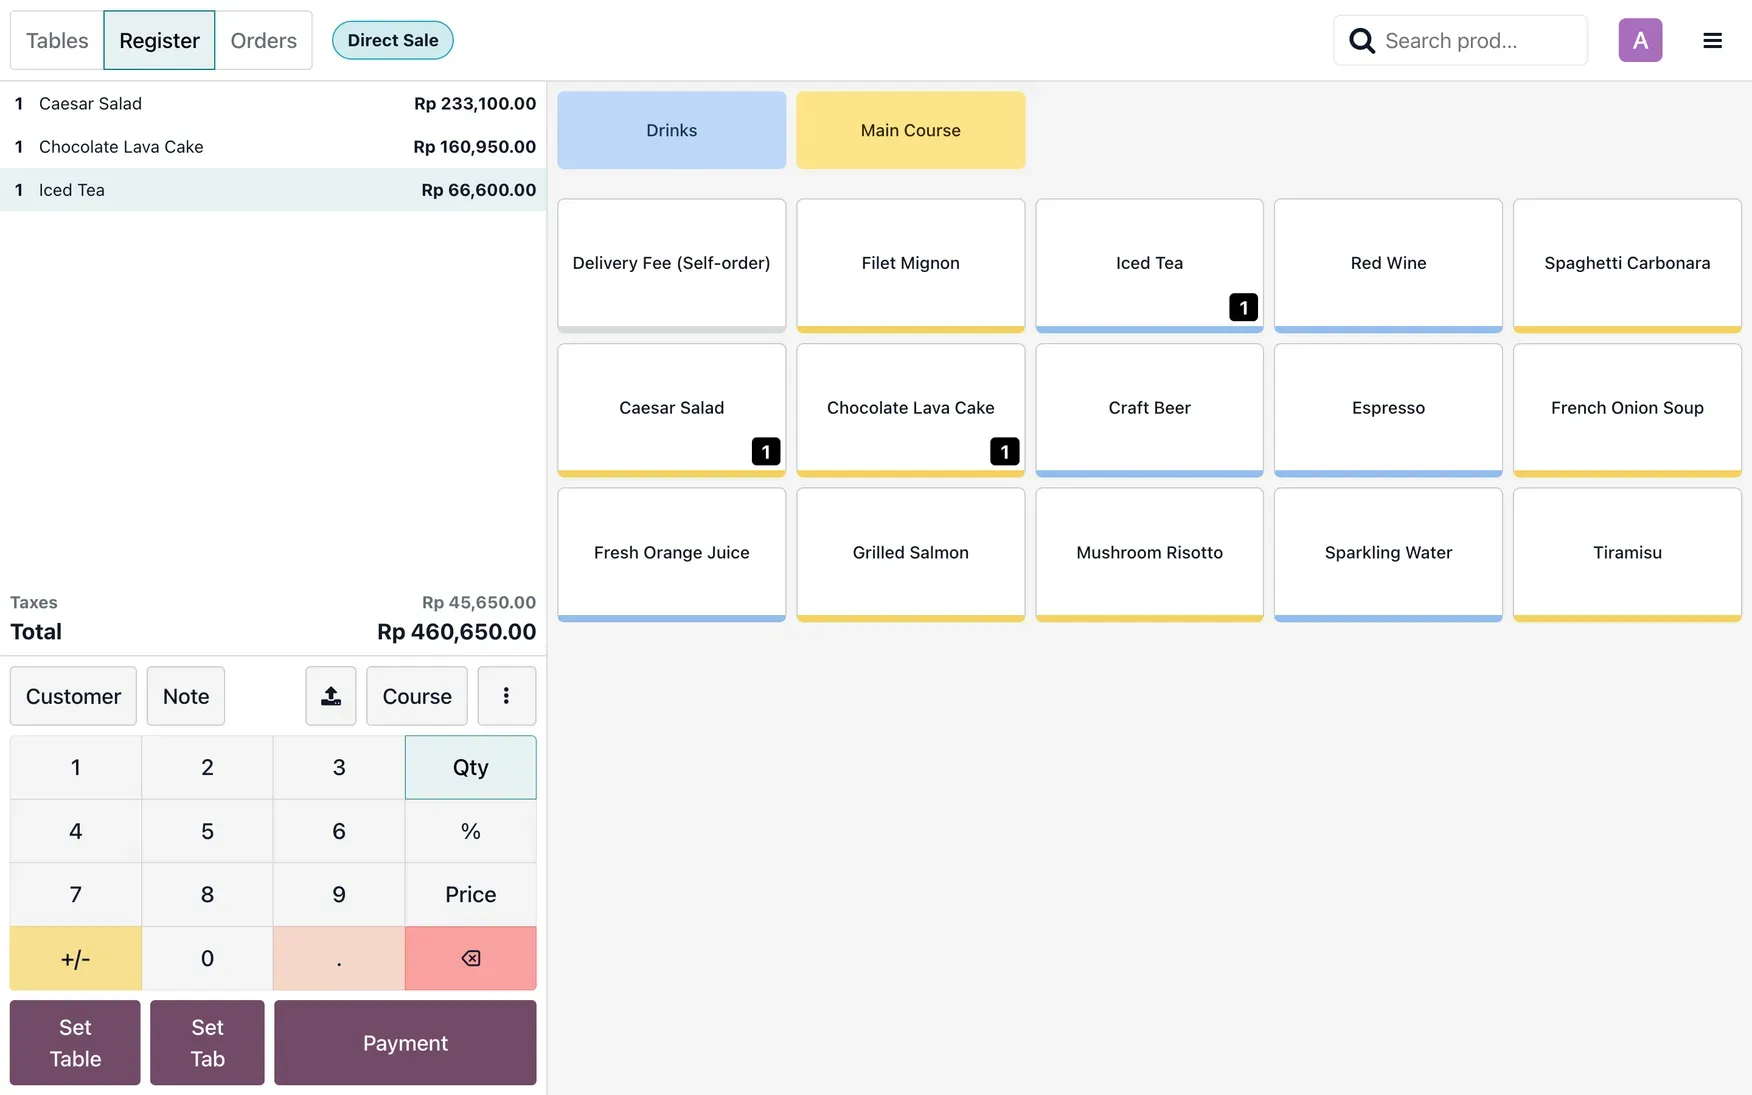Select the Chocolate Lava Cake order line

(x=273, y=146)
